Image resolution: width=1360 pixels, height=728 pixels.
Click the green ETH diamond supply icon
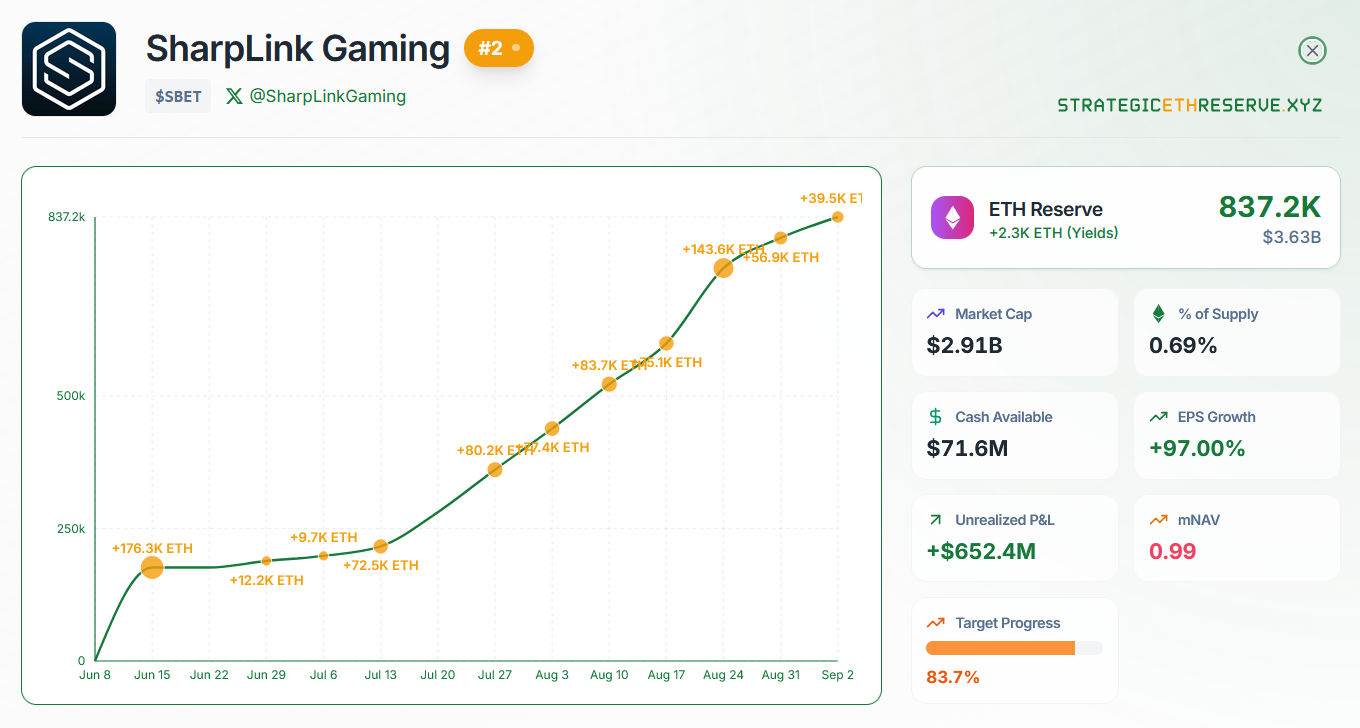click(1159, 314)
